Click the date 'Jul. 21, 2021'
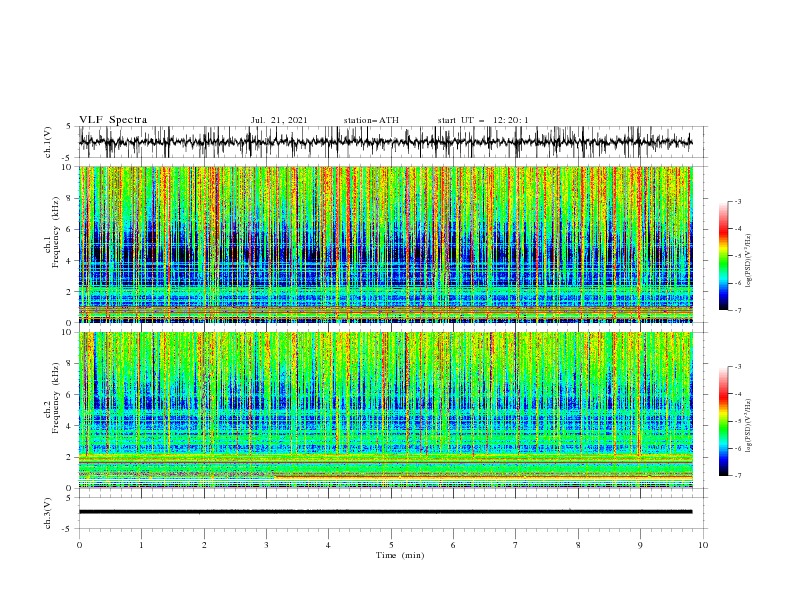The height and width of the screenshot is (612, 792). 279,120
